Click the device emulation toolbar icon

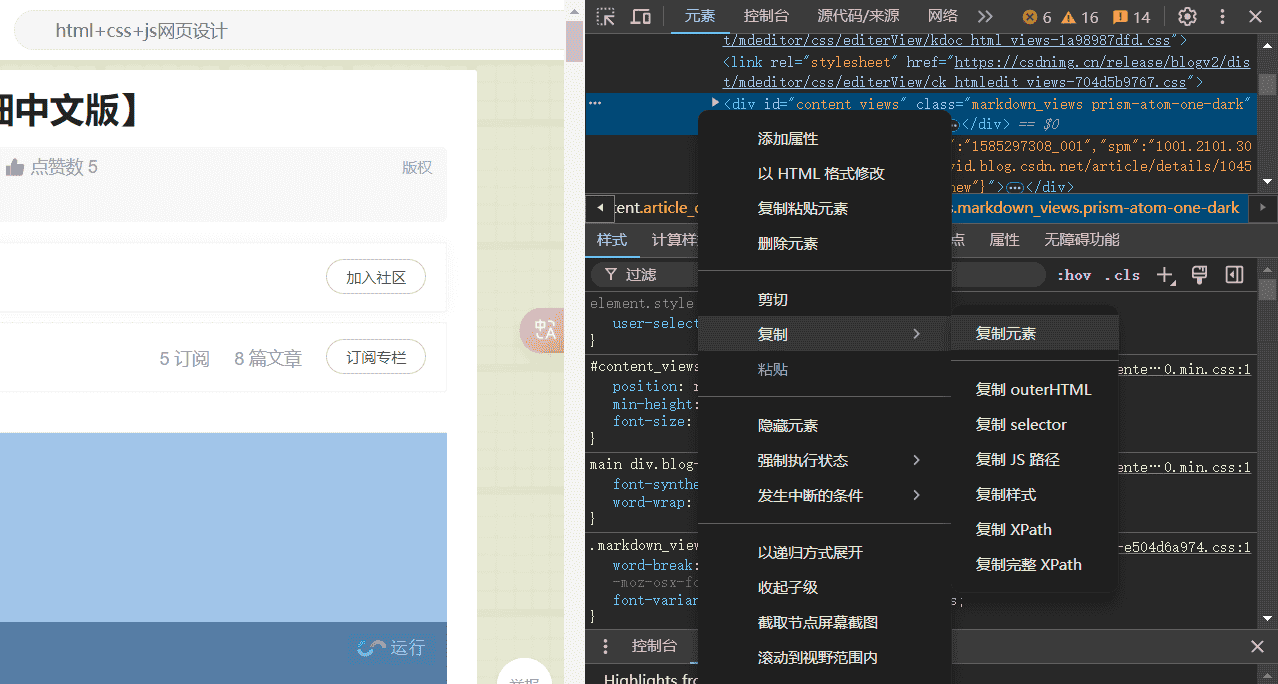[640, 16]
